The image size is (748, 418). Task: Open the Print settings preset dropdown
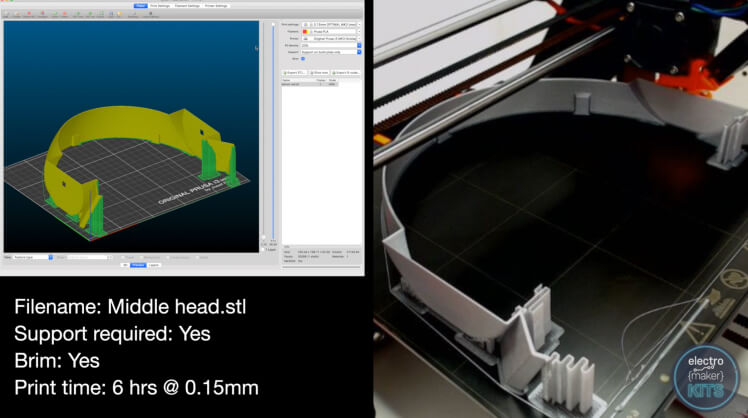(x=330, y=23)
